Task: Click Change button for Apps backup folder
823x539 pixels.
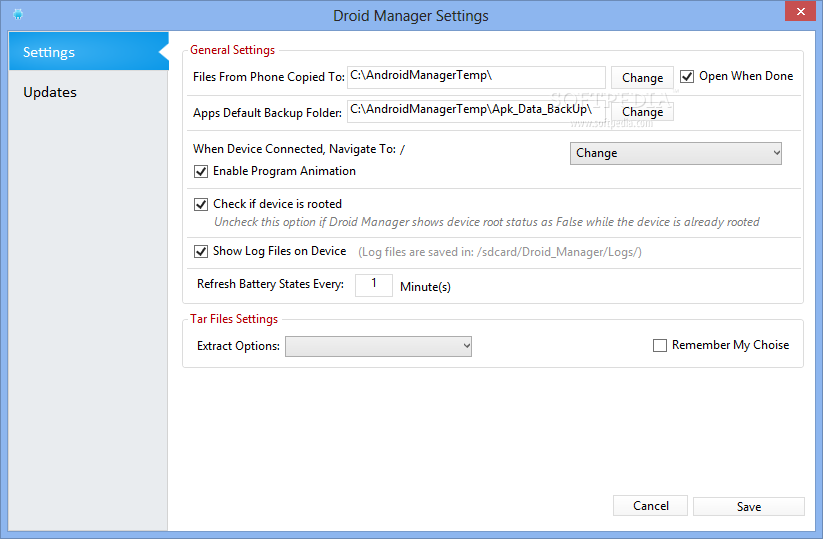Action: click(642, 112)
